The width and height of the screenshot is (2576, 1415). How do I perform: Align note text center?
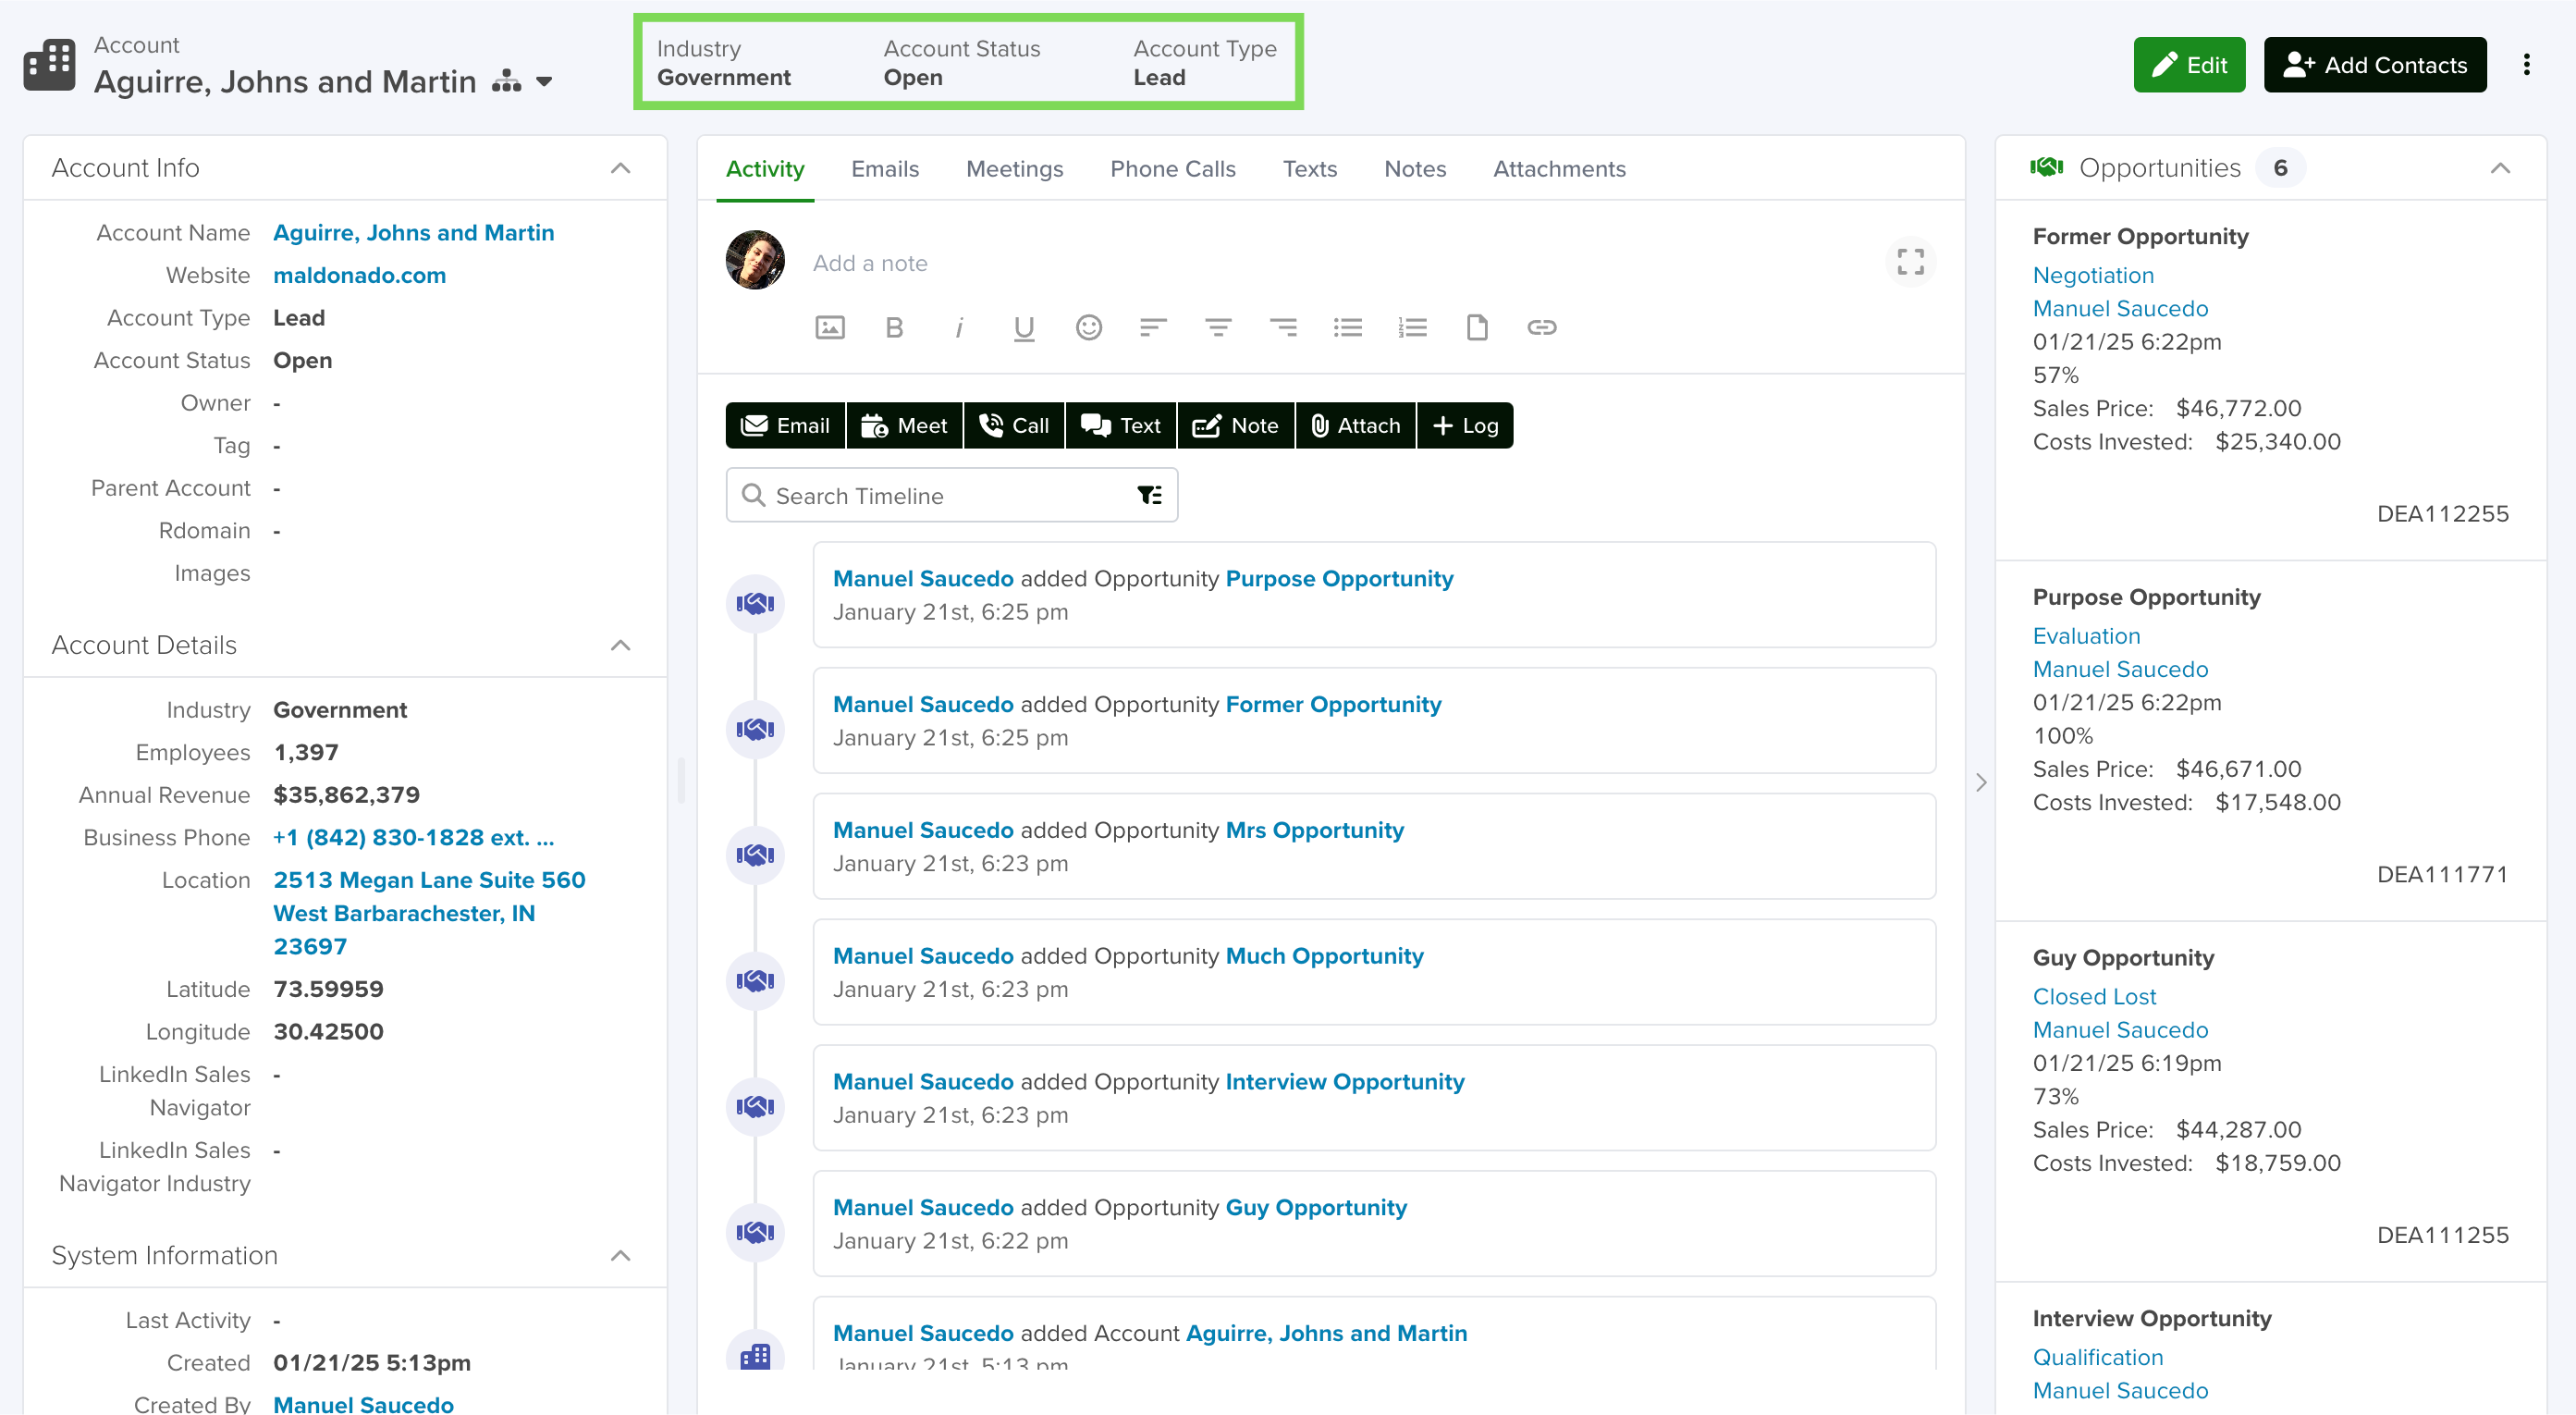1217,327
